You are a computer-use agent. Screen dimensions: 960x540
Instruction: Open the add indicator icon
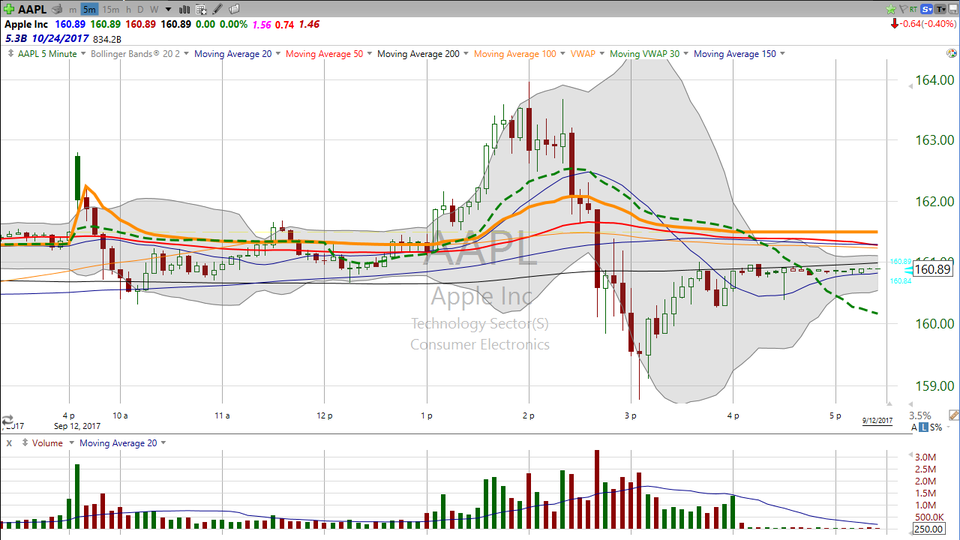point(201,9)
